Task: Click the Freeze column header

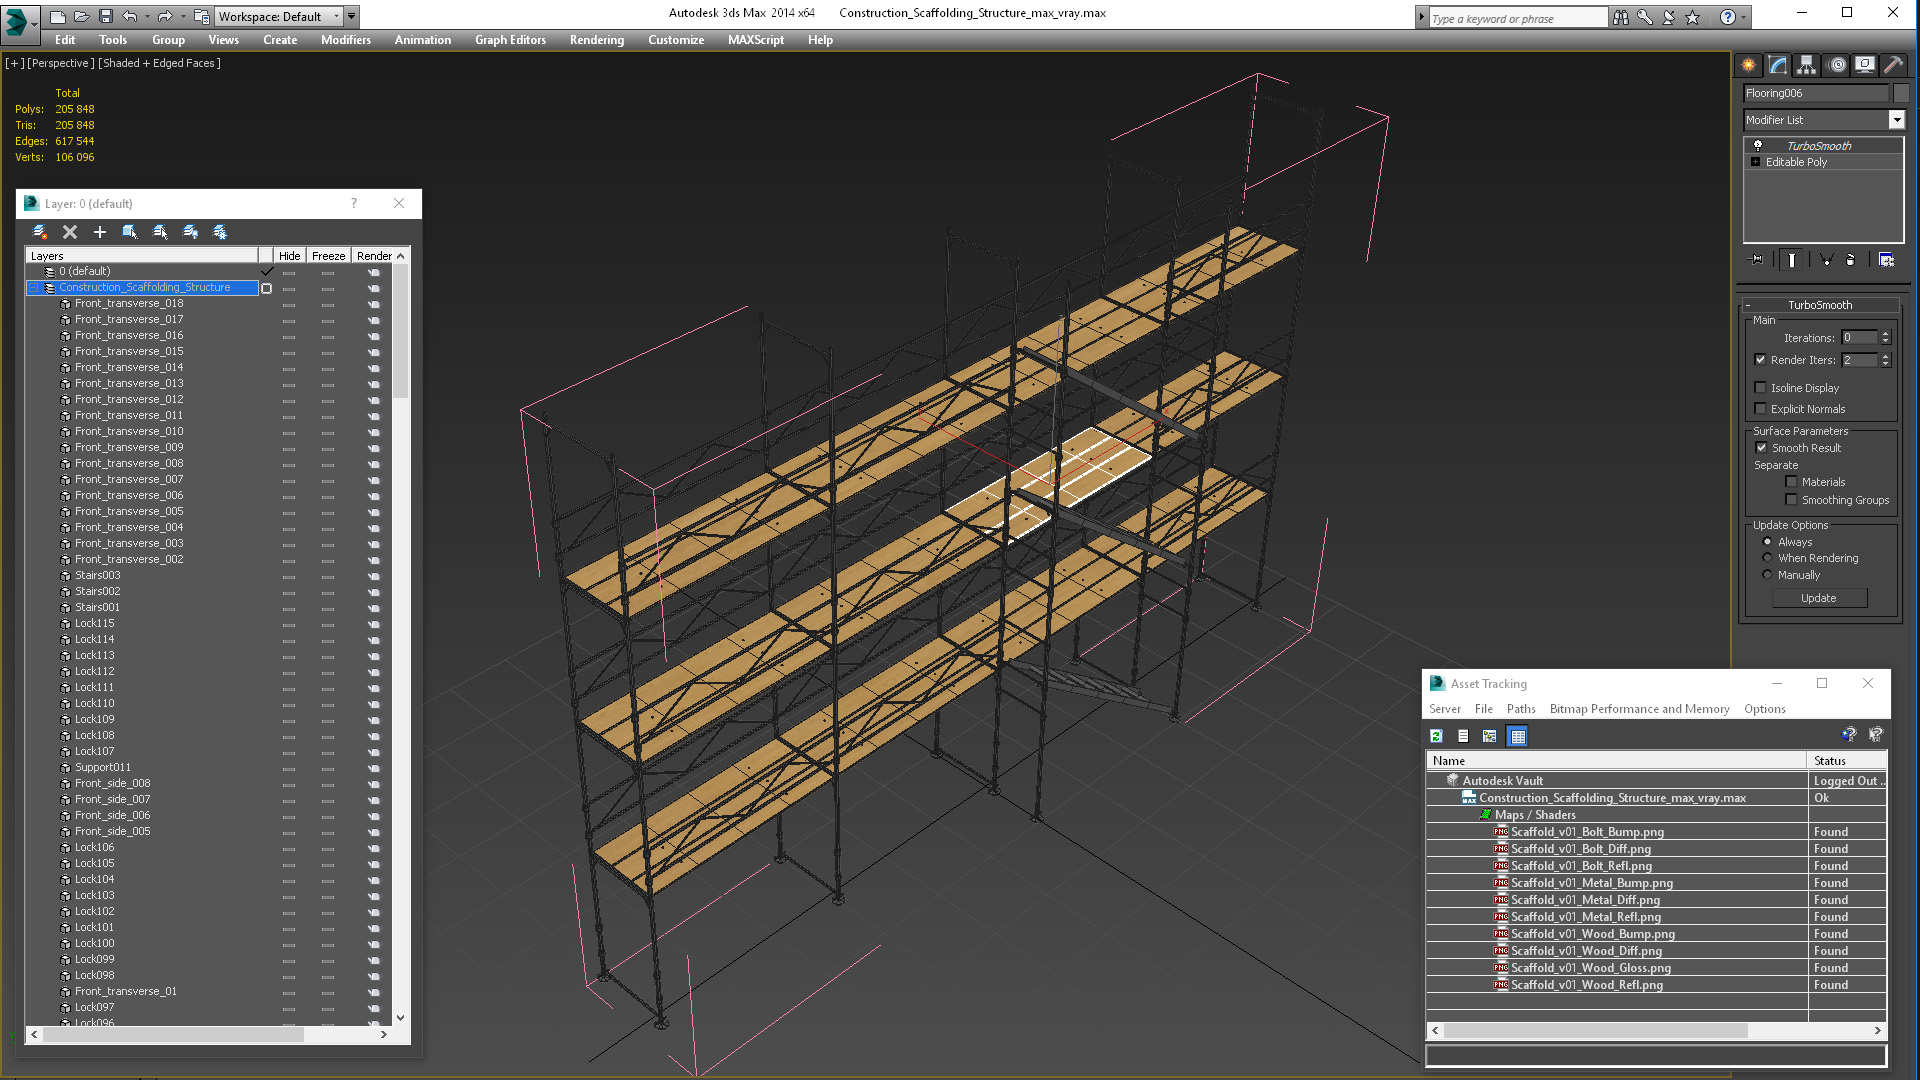Action: click(328, 256)
